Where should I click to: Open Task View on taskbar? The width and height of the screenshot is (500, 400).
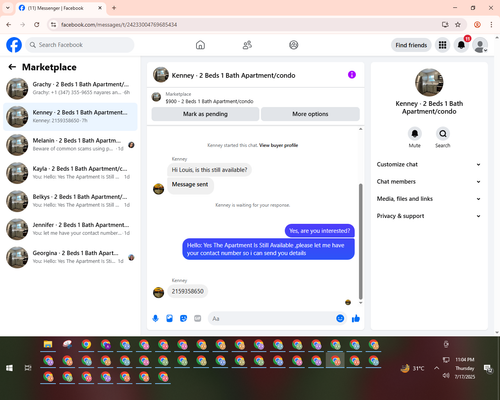(x=28, y=368)
